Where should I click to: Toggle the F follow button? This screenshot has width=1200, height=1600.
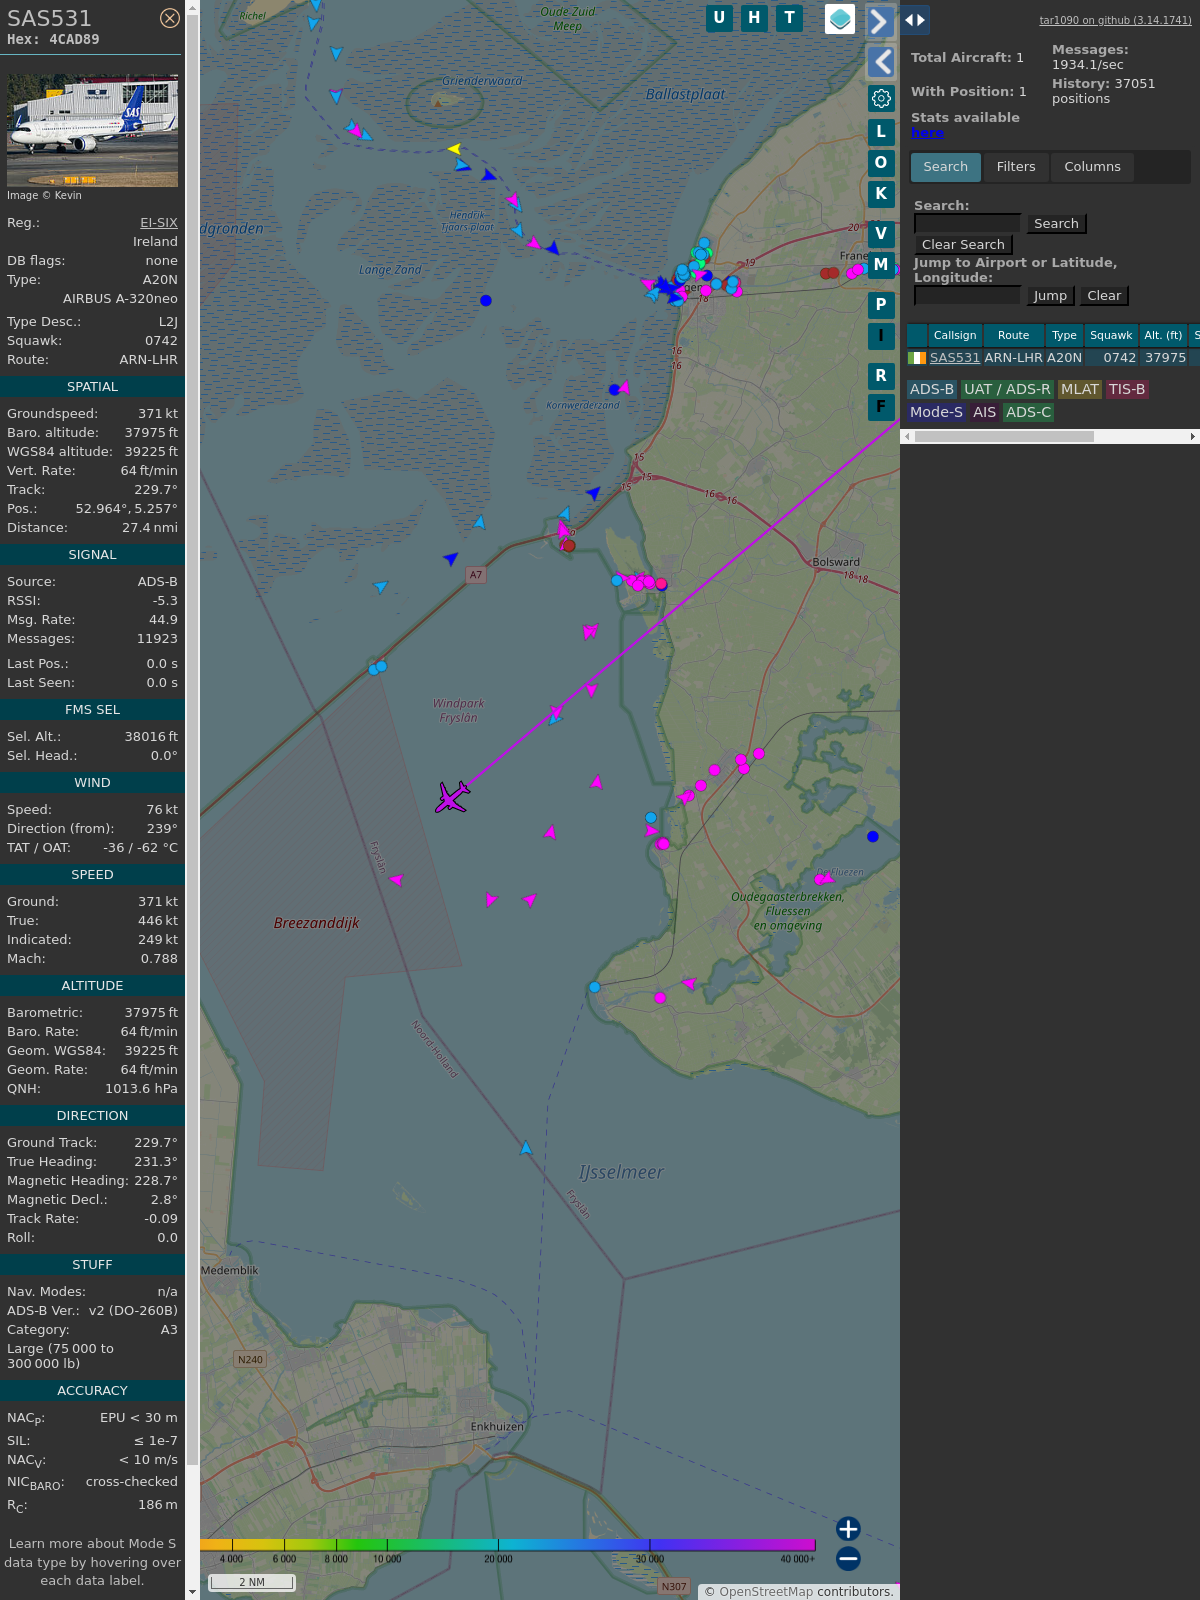(881, 407)
